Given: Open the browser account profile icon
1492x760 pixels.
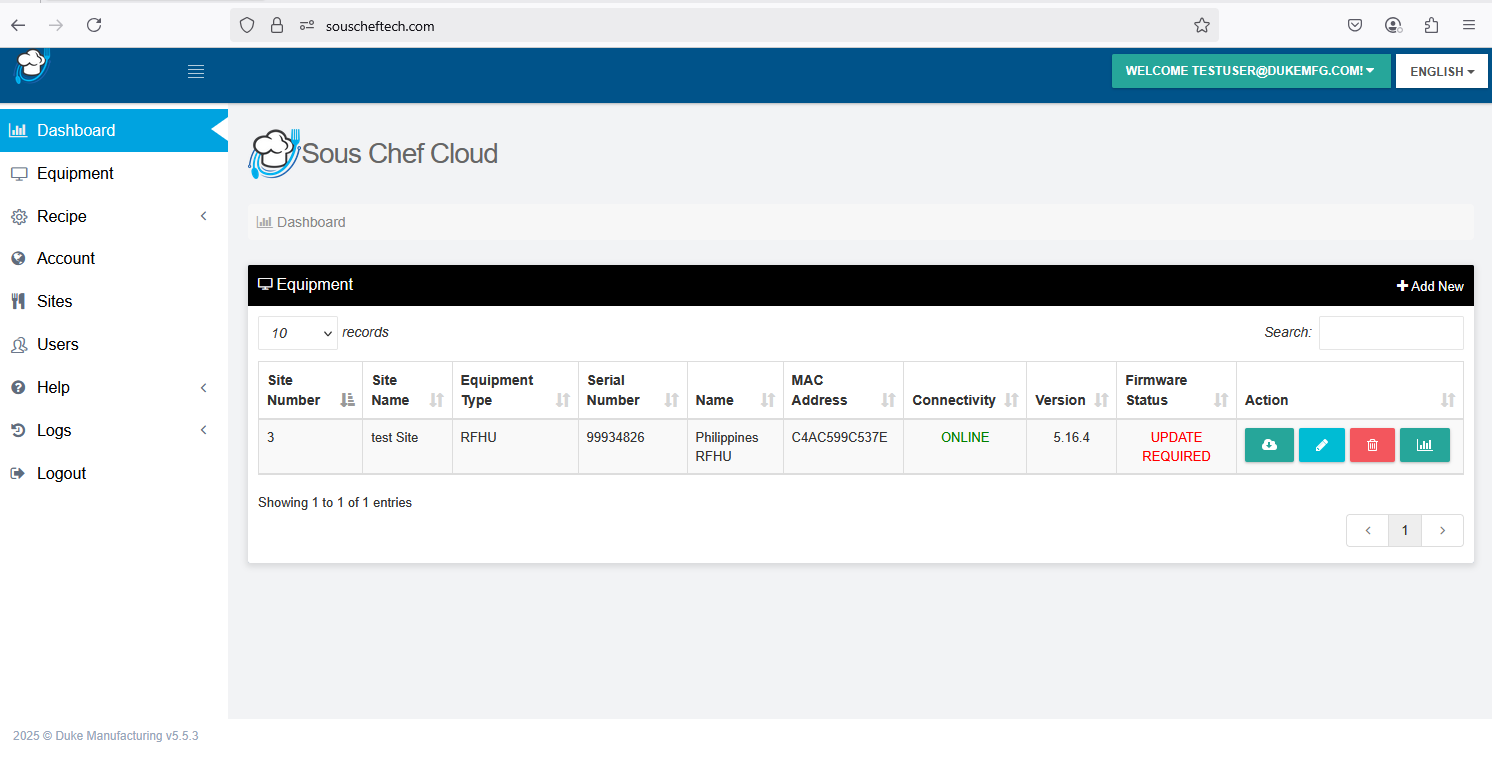Looking at the screenshot, I should (x=1393, y=25).
